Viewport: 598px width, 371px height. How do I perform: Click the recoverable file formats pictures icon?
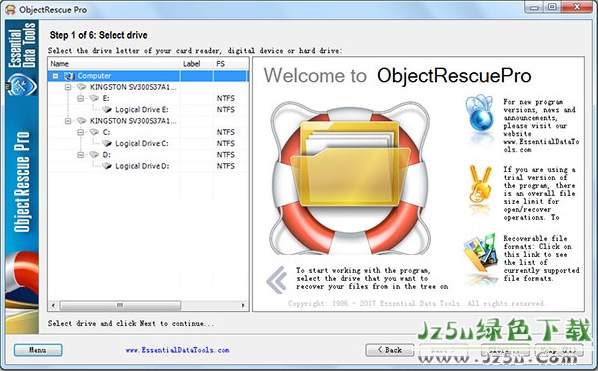481,253
